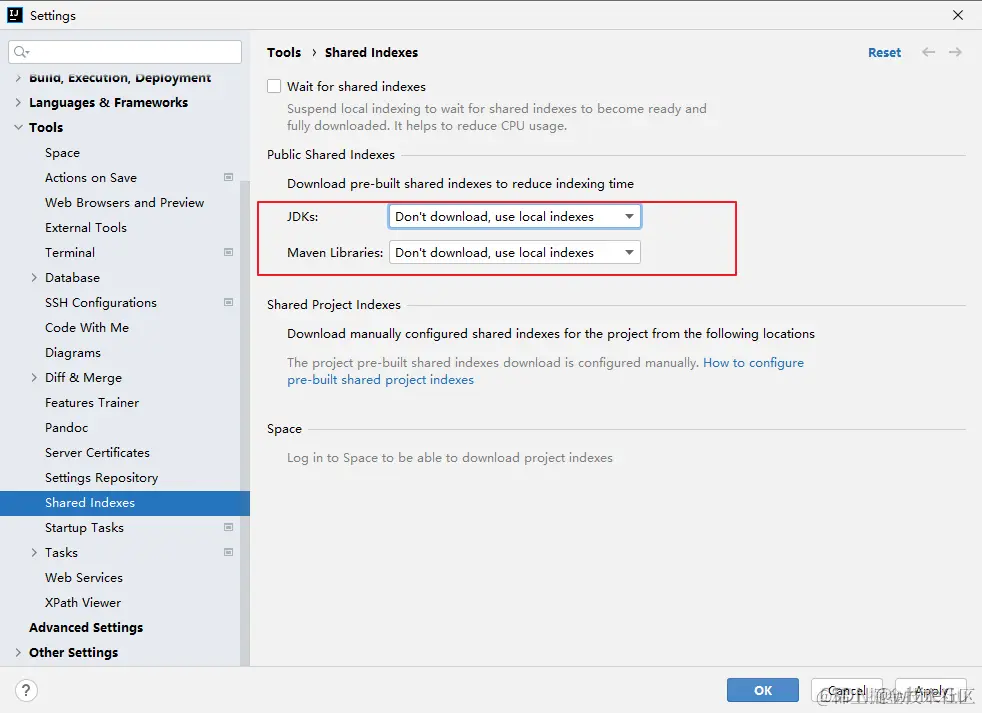Expand the Diff & Merge node
Screen dimensions: 982x713
[x=34, y=377]
